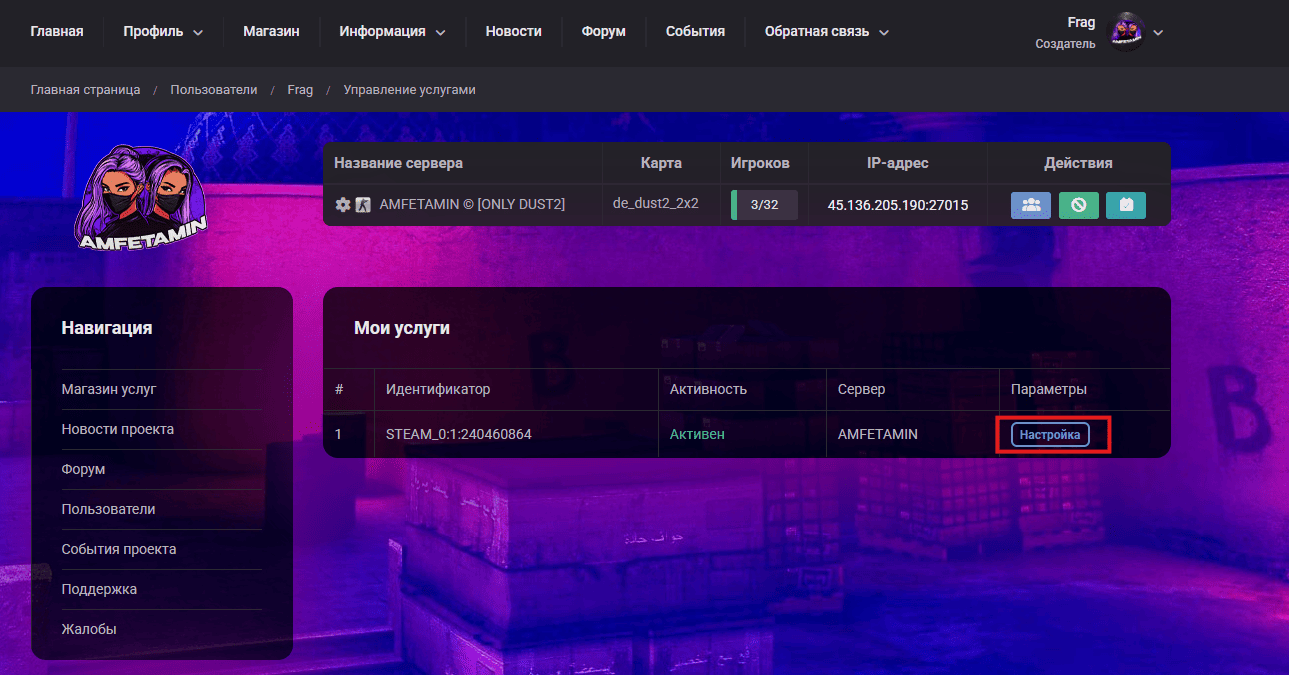The image size is (1289, 675).
Task: Click the Активен status text
Action: click(x=697, y=434)
